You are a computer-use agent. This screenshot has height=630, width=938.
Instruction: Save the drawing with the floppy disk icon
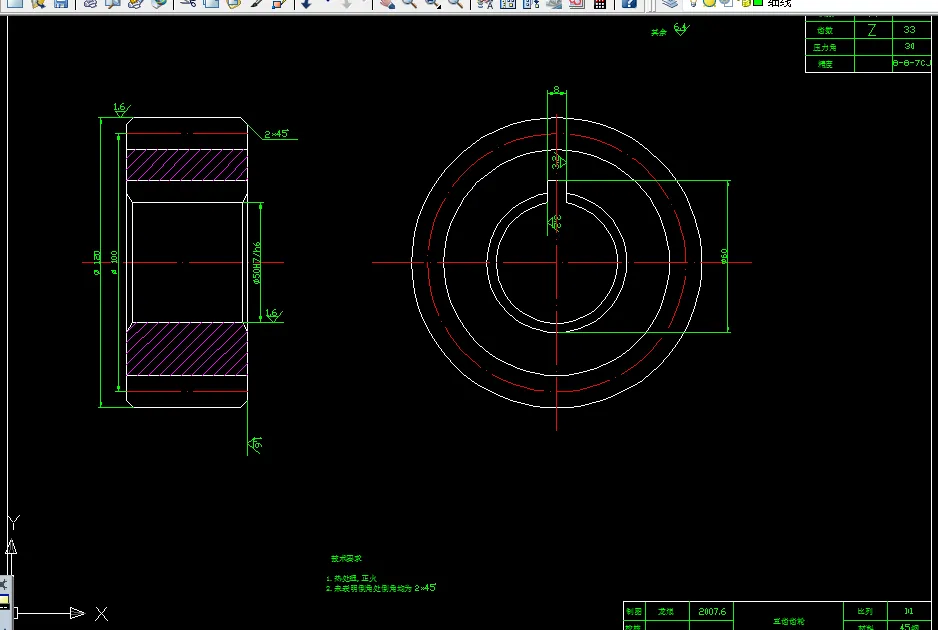click(x=60, y=3)
